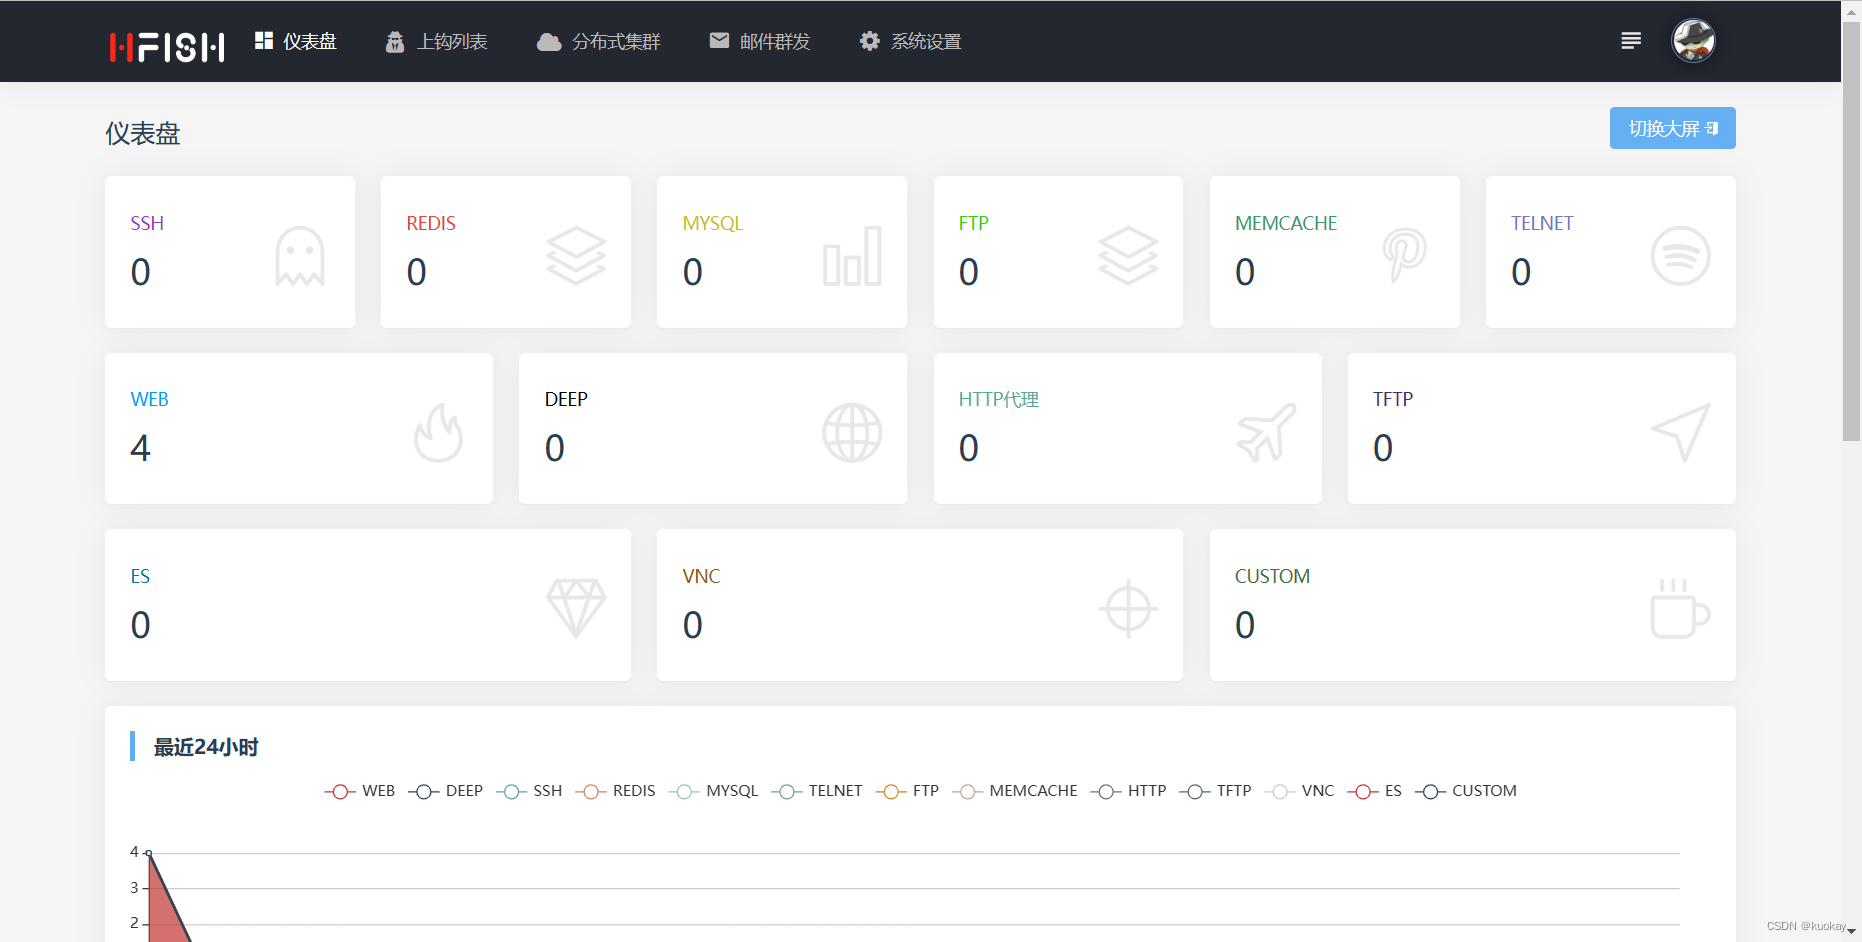Click the Spotify icon in TELNET card
Screen dimensions: 1862x942
[1680, 256]
